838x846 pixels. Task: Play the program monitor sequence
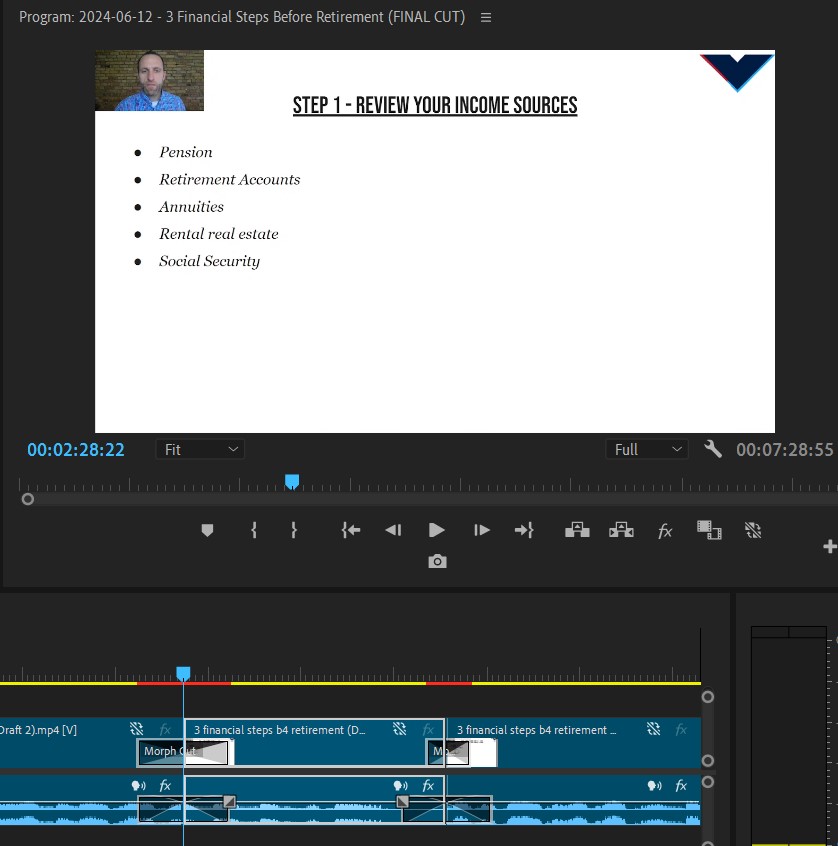tap(436, 530)
